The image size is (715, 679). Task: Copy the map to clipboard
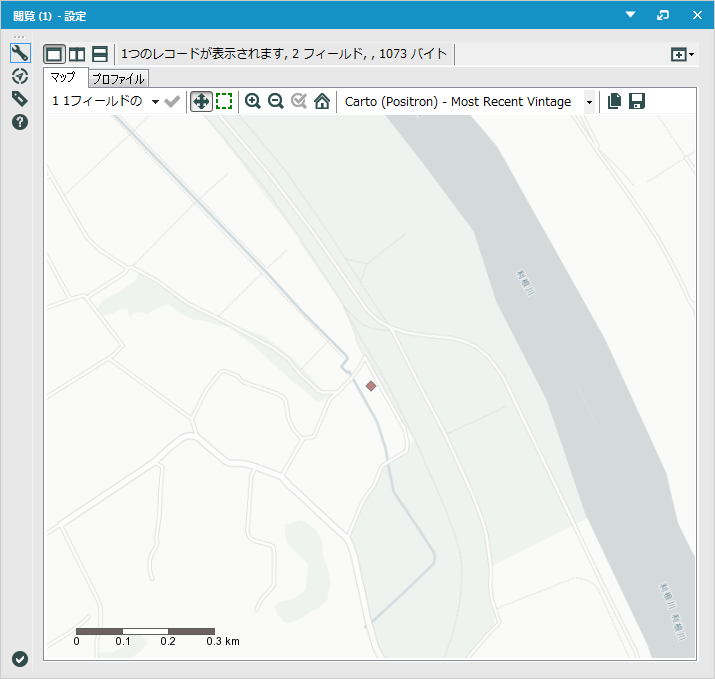click(x=614, y=101)
